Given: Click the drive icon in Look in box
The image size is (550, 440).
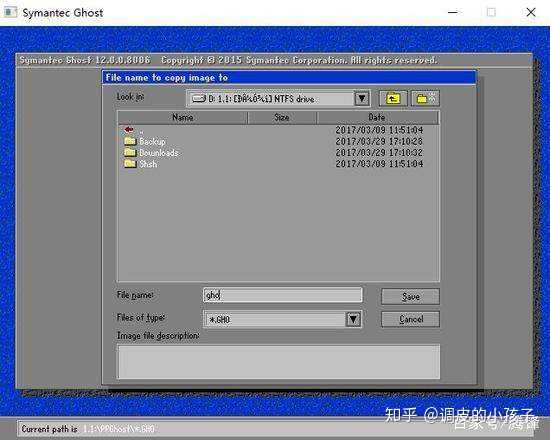Looking at the screenshot, I should click(x=198, y=99).
